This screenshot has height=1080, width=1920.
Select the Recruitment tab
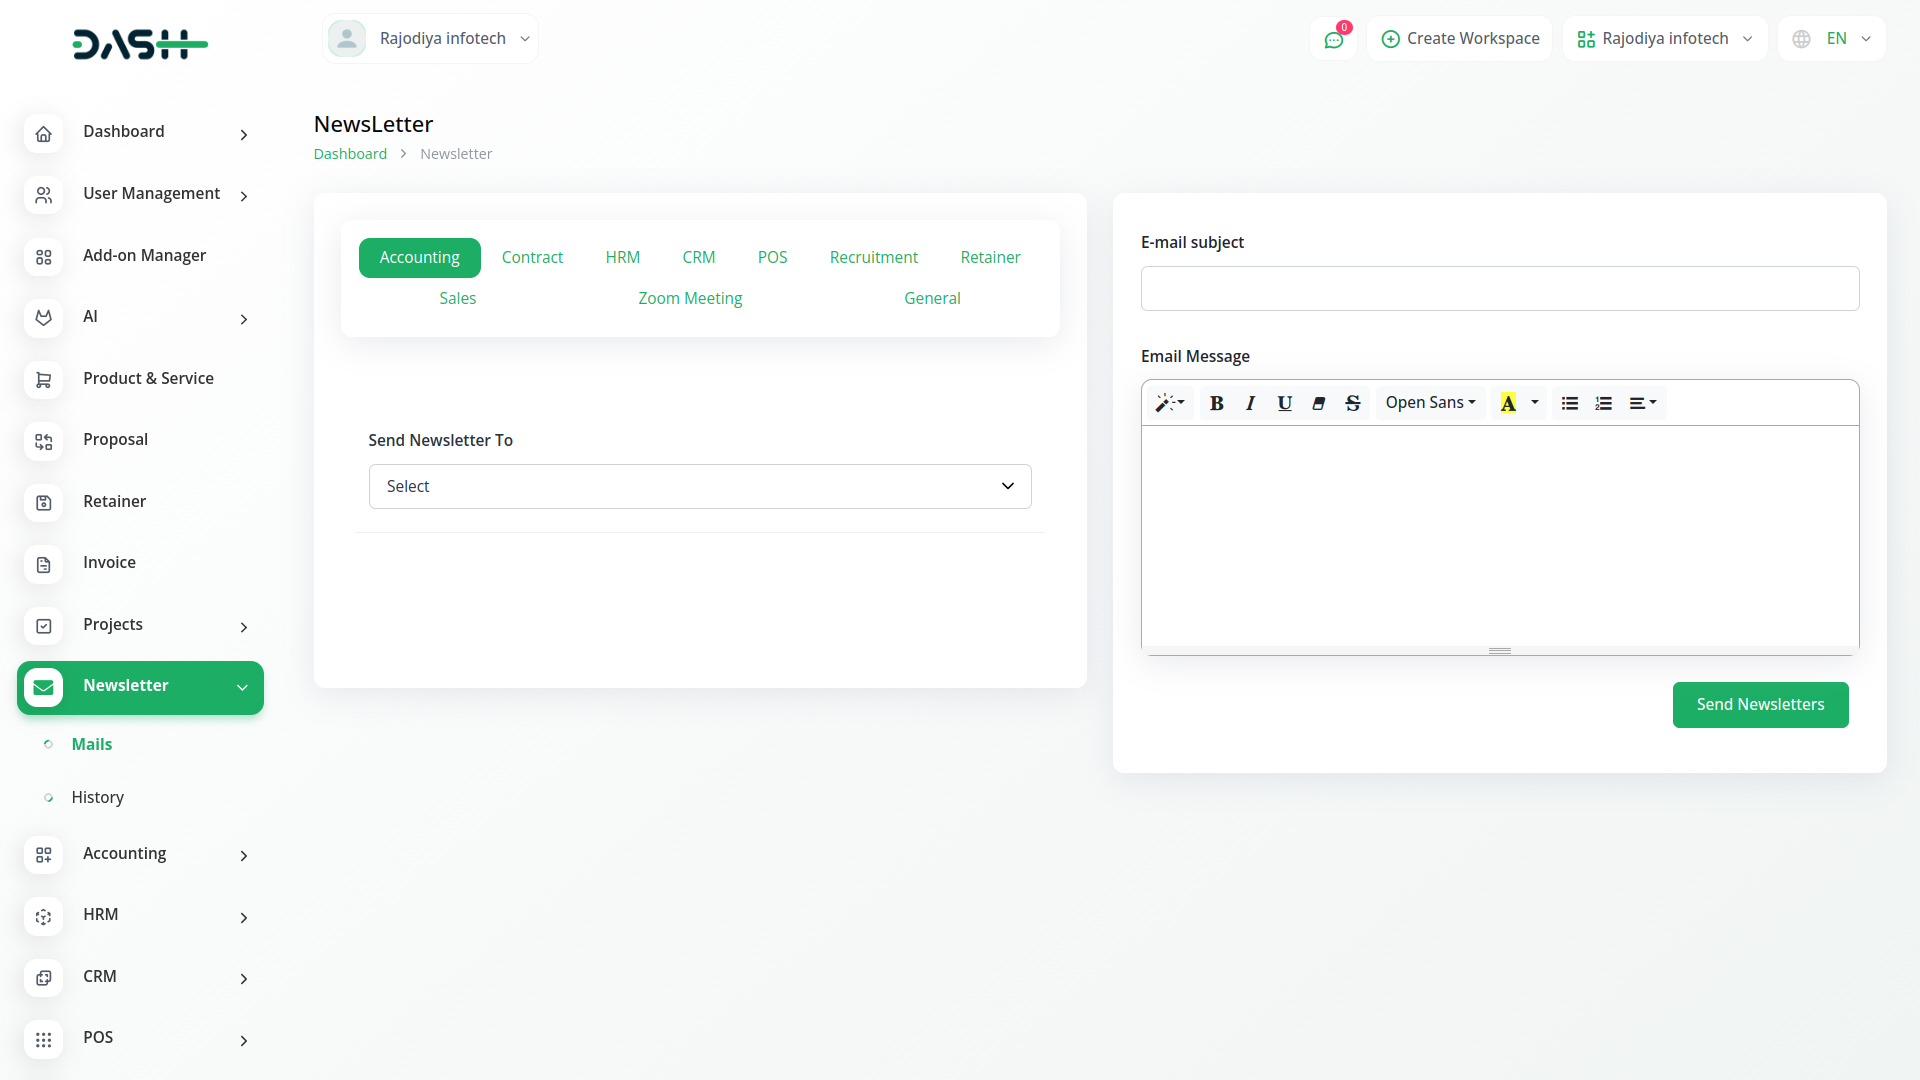tap(873, 257)
